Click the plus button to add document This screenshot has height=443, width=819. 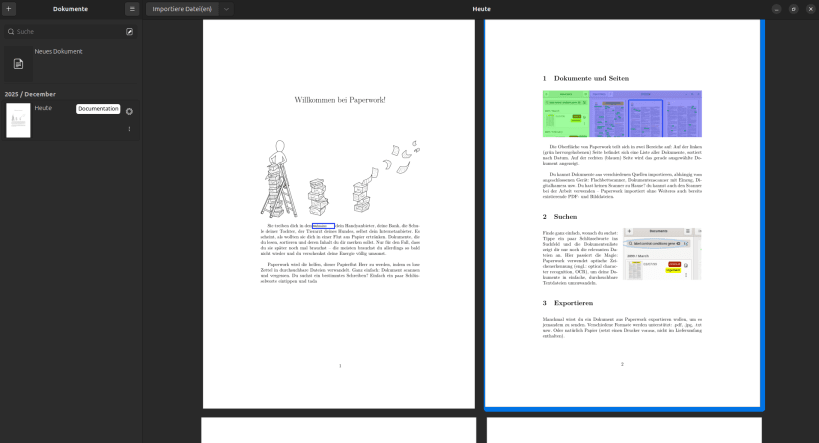click(8, 9)
